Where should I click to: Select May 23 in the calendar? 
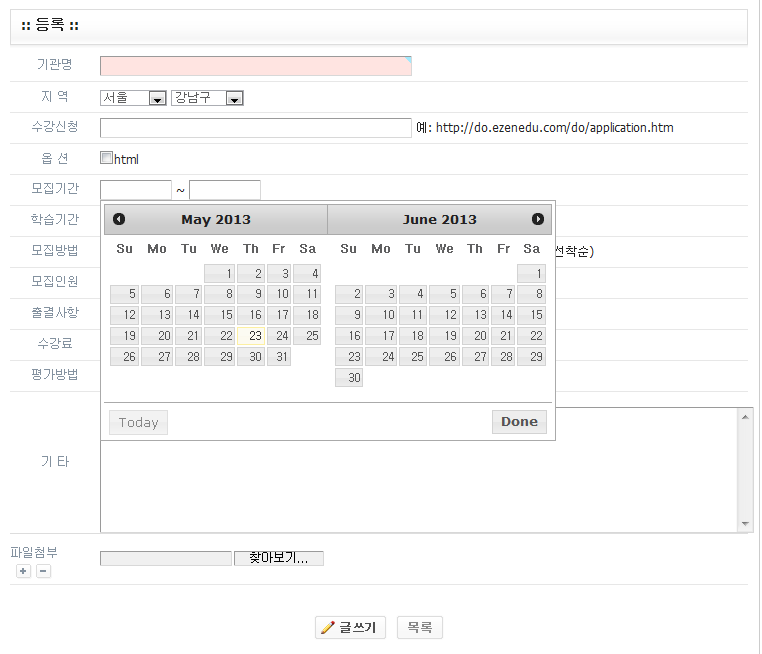[x=251, y=336]
